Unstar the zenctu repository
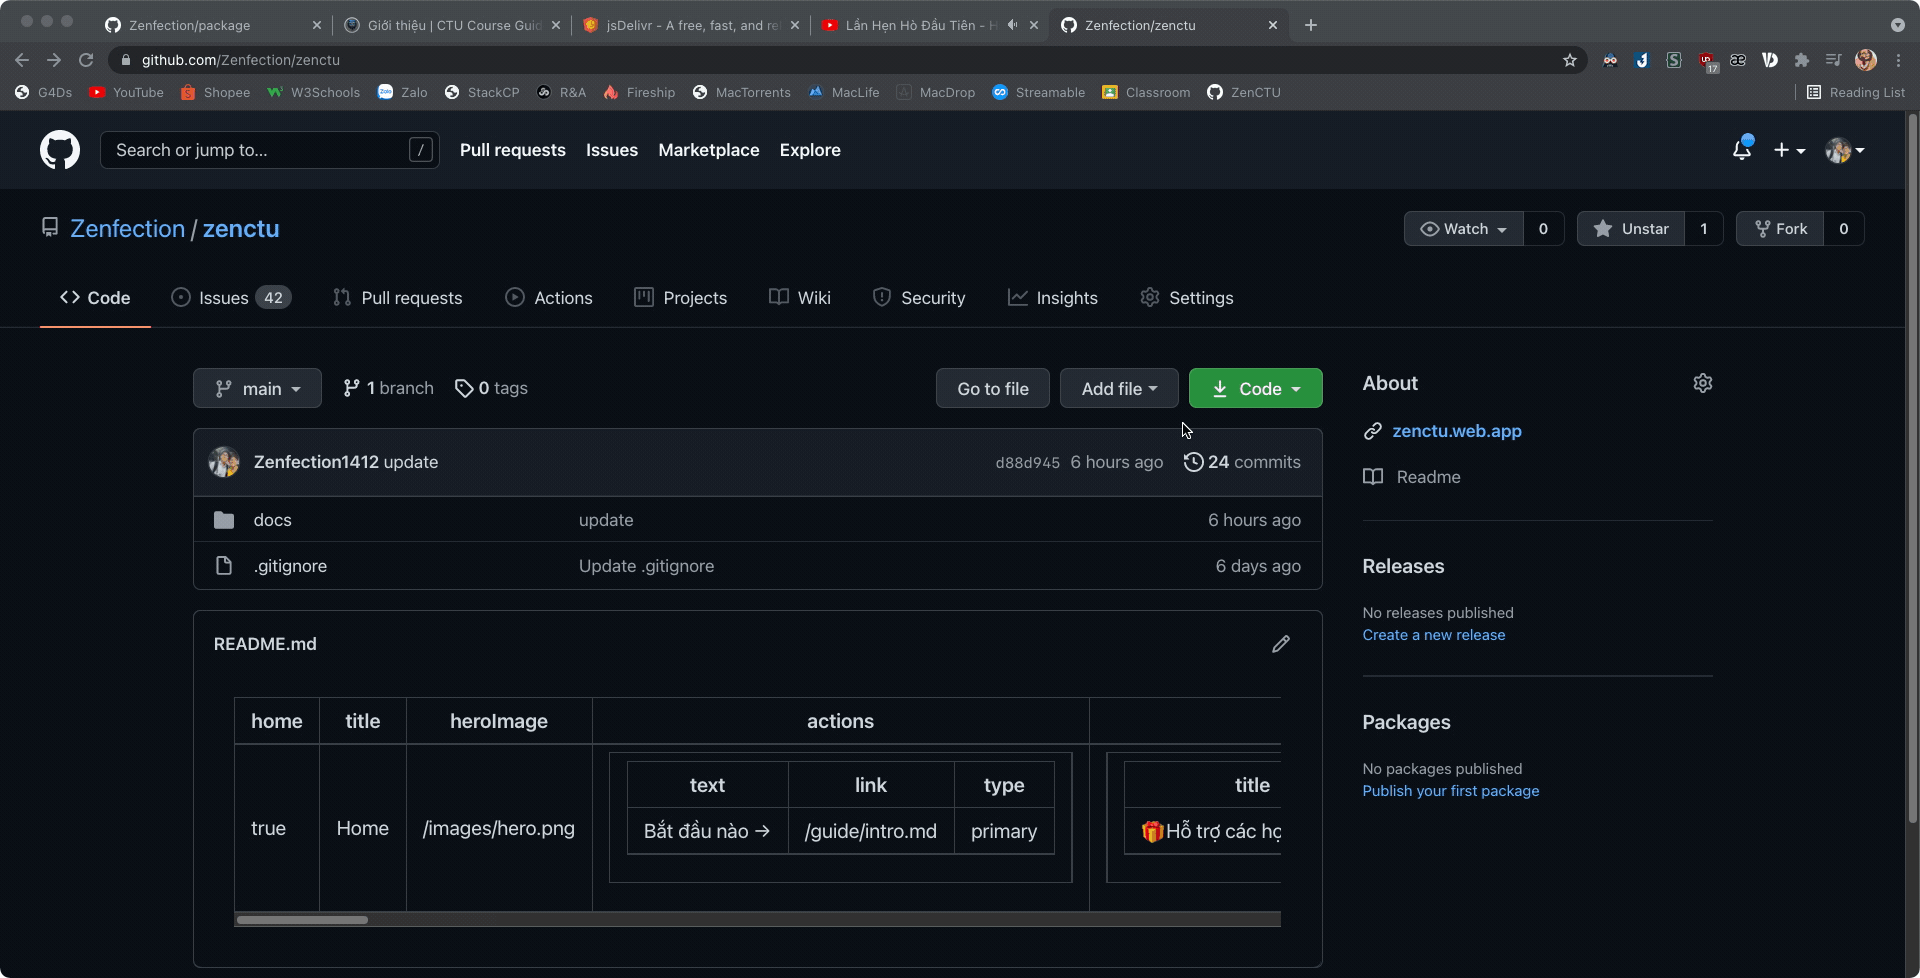 pyautogui.click(x=1631, y=229)
